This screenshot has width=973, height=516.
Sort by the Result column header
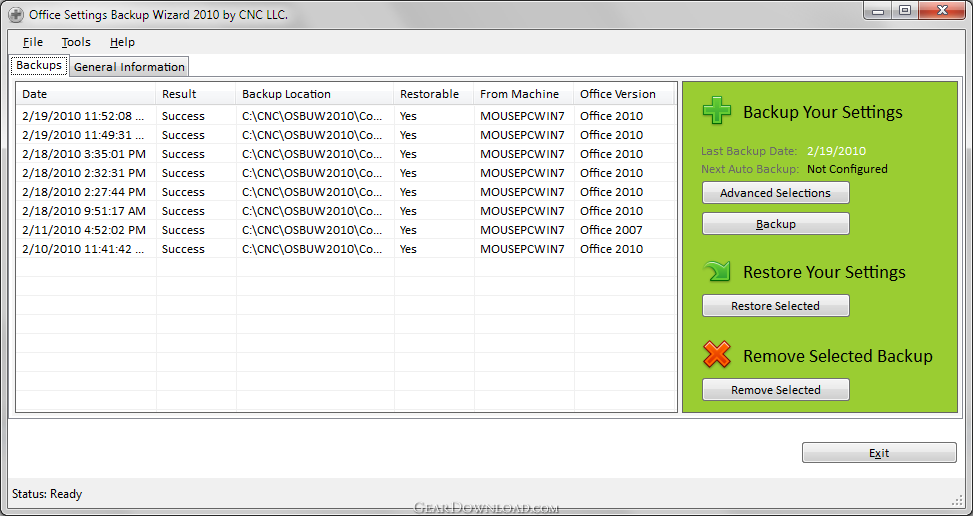[196, 94]
